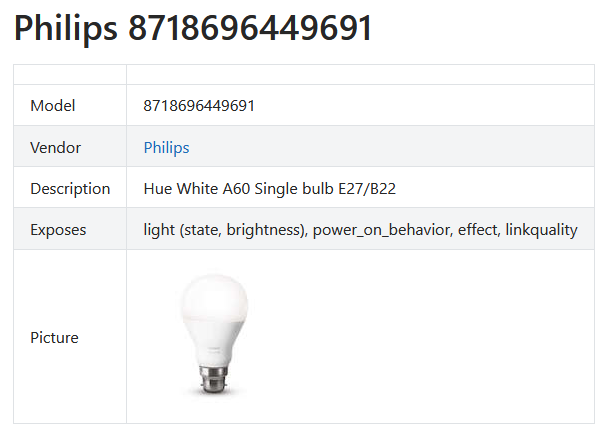The width and height of the screenshot is (610, 439).
Task: Click the Description row label
Action: click(x=70, y=188)
